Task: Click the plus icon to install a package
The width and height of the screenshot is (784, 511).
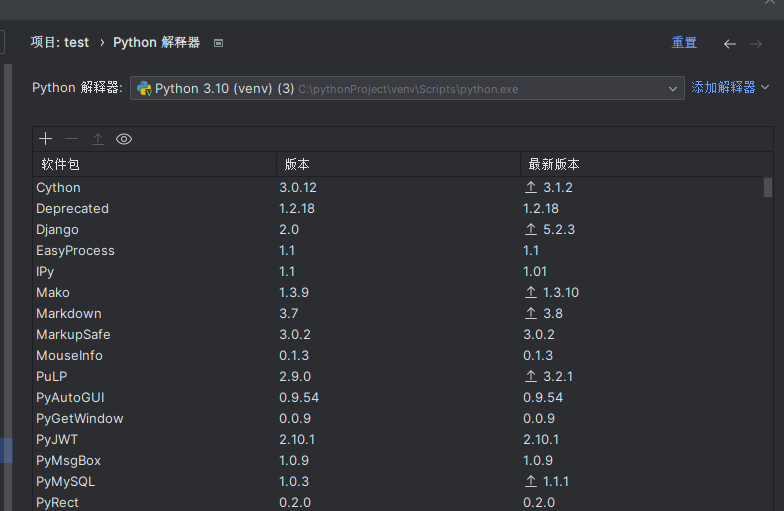Action: [x=46, y=139]
